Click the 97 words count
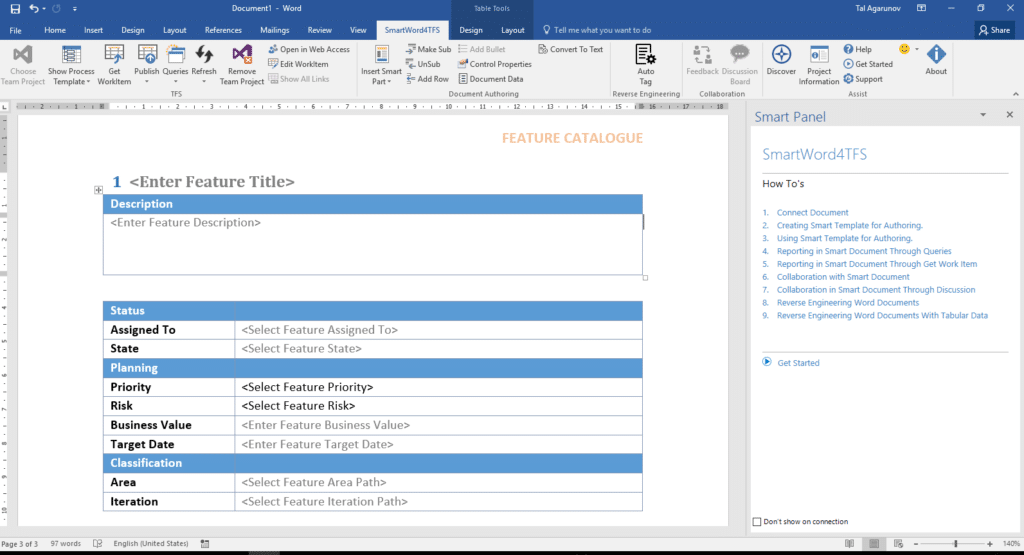Viewport: 1024px width, 555px height. pyautogui.click(x=66, y=543)
